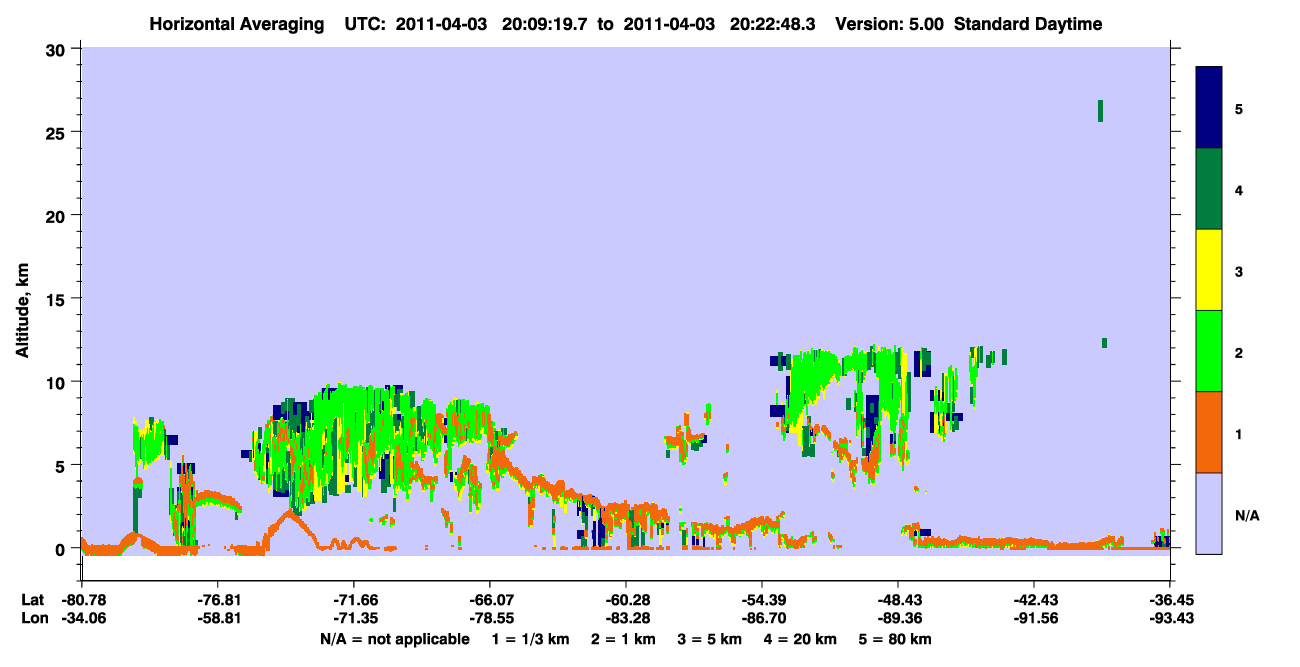Click the start time '20:09:19.7' in the title

tap(544, 24)
